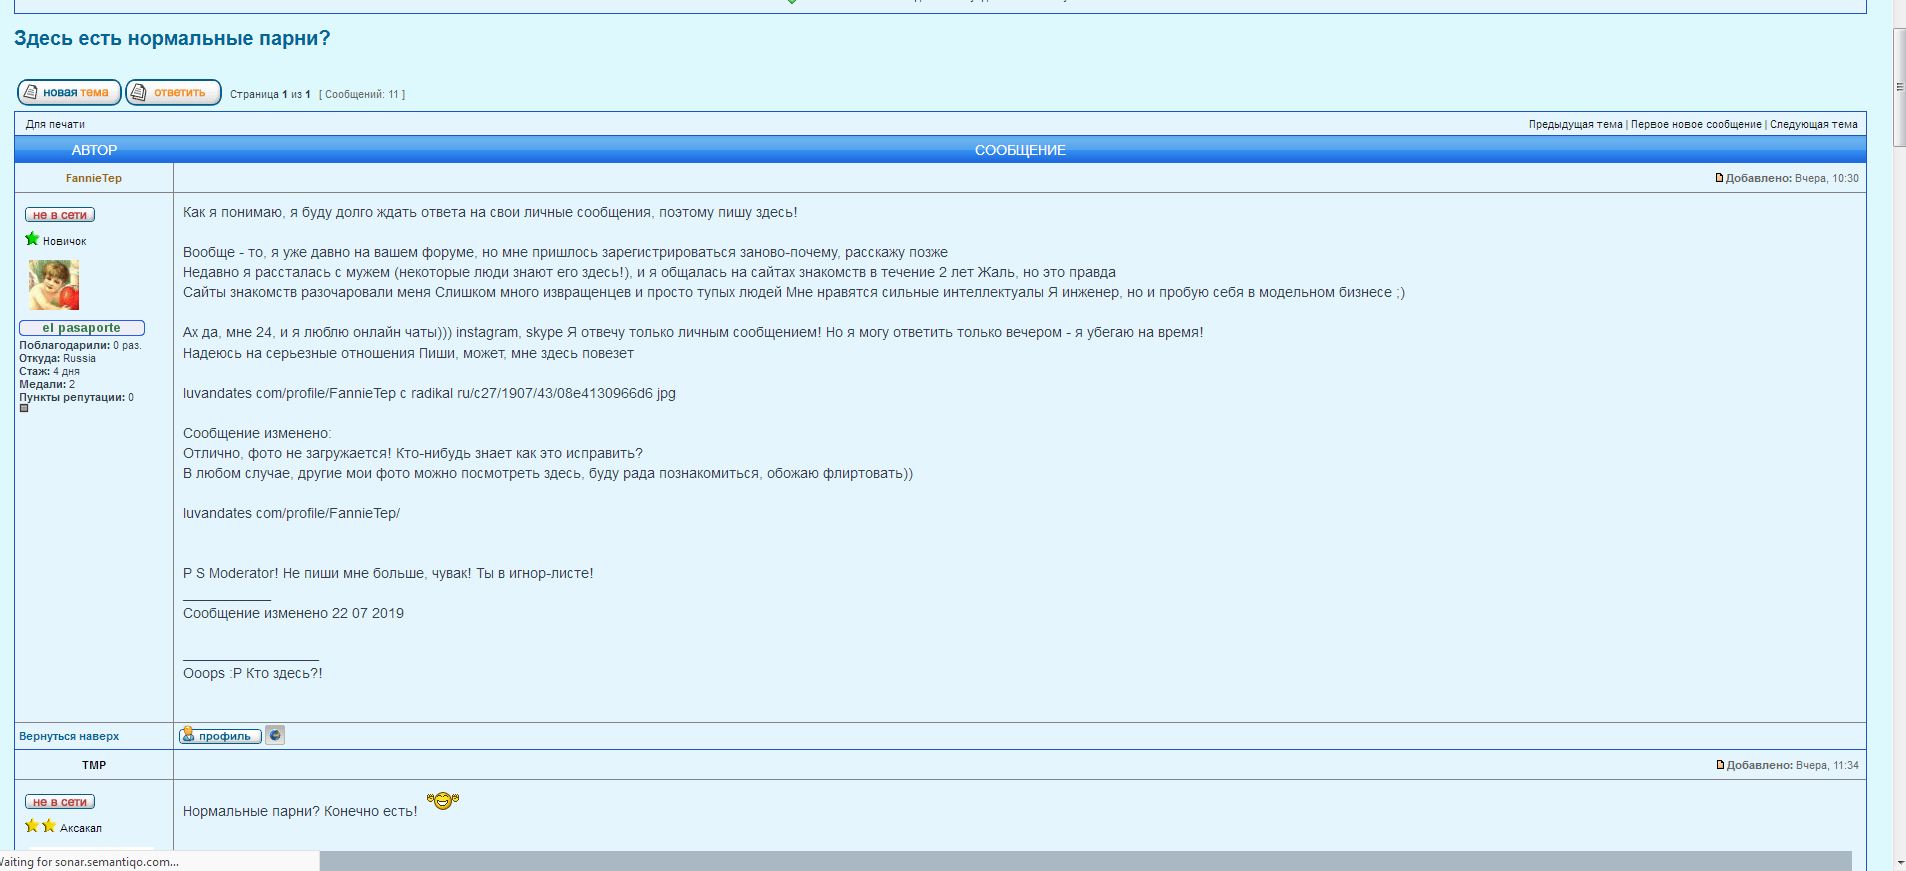Click the small gray reputation square icon

24,408
